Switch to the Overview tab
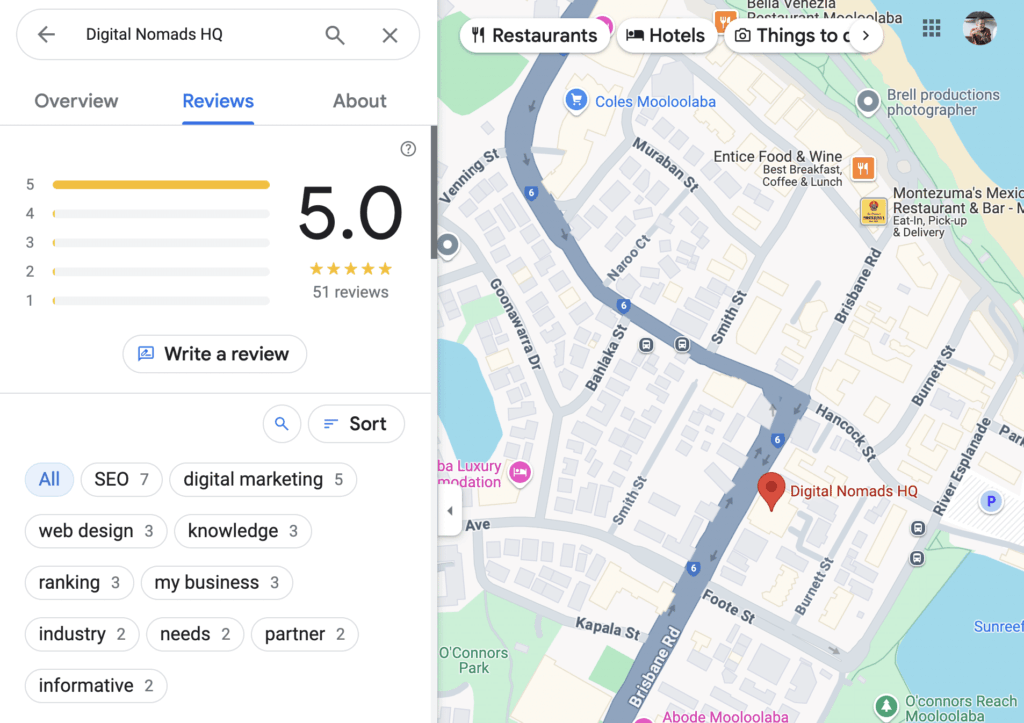Screen dimensions: 1024x723 point(76,101)
